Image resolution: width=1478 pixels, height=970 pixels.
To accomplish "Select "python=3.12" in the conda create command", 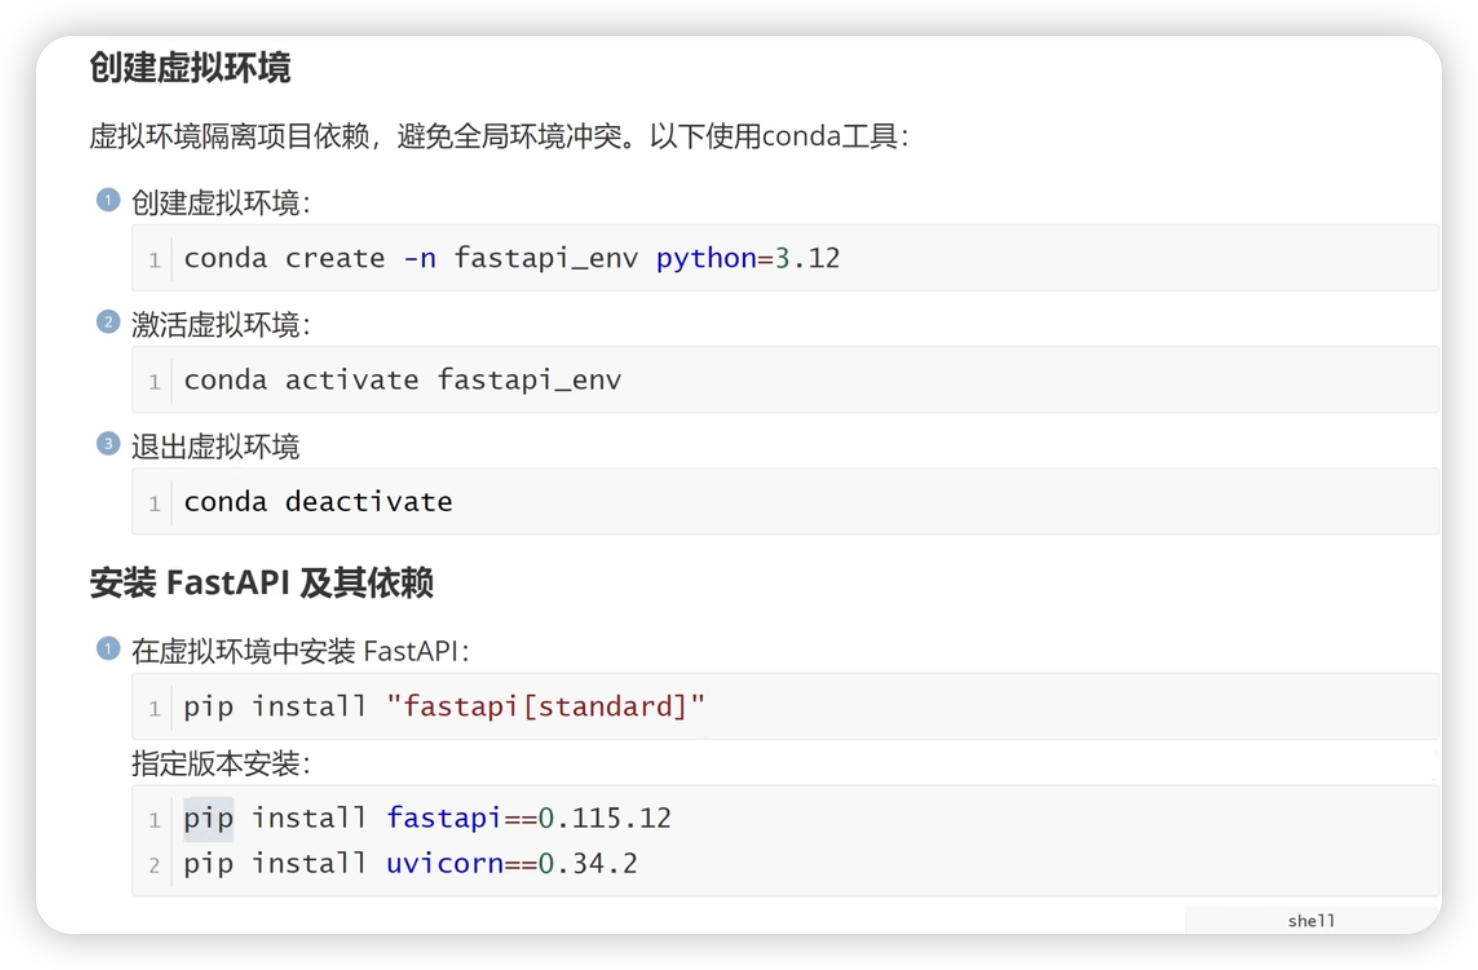I will coord(748,258).
